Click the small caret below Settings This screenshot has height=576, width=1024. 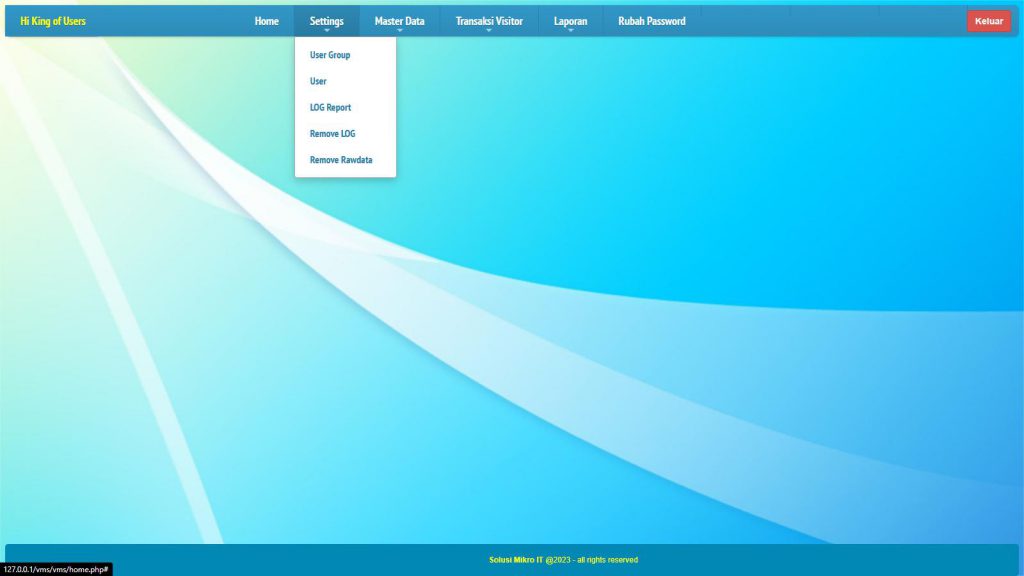coord(327,31)
